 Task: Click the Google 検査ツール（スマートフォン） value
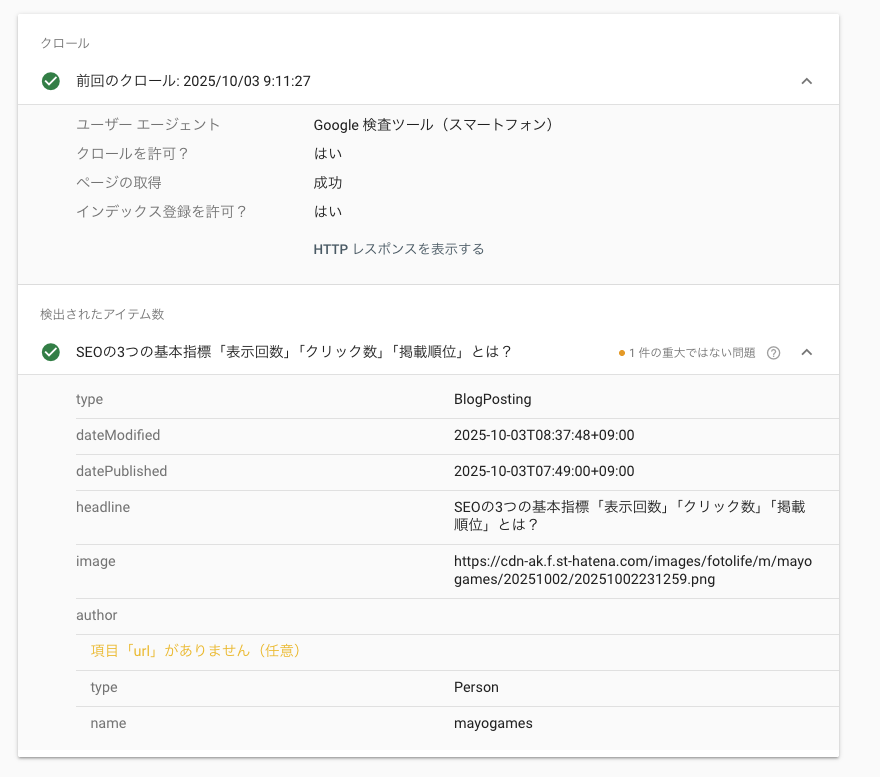[x=433, y=125]
